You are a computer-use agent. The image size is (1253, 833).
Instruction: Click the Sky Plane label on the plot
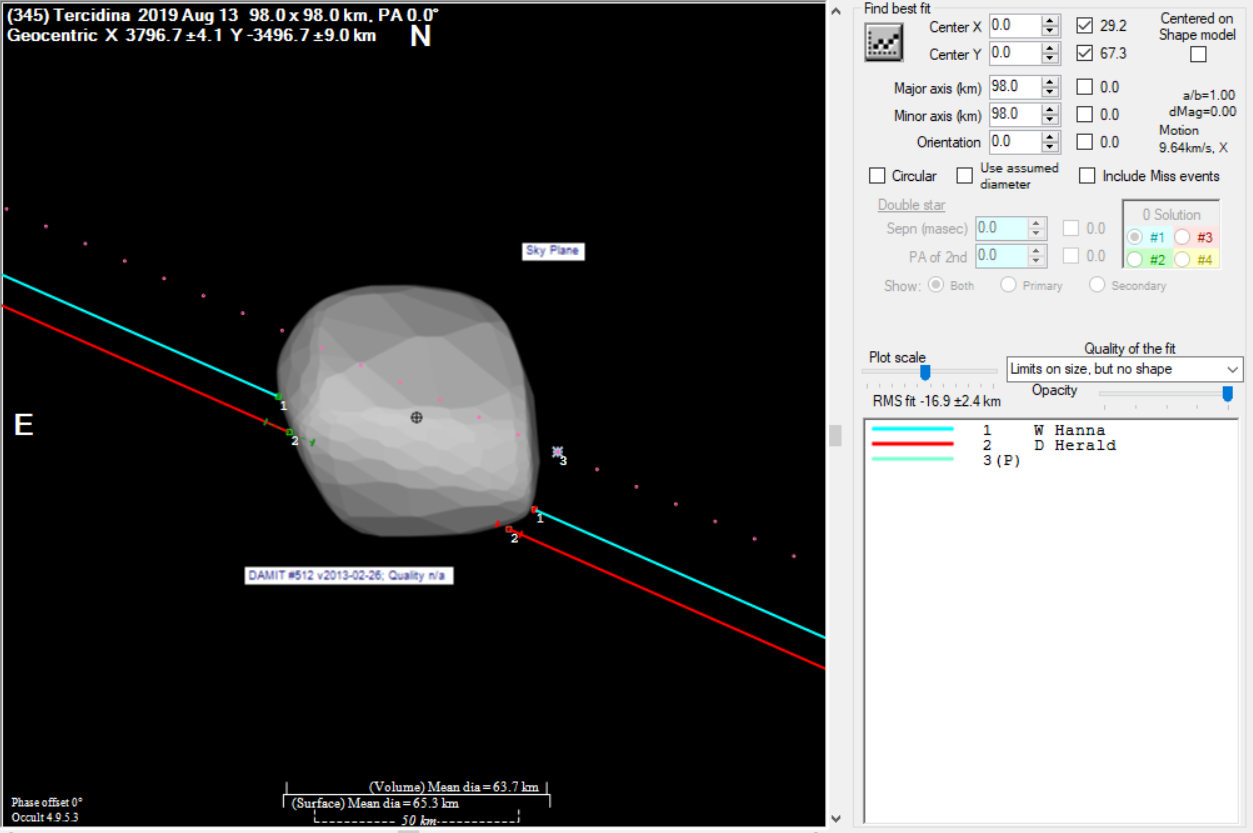(x=553, y=251)
